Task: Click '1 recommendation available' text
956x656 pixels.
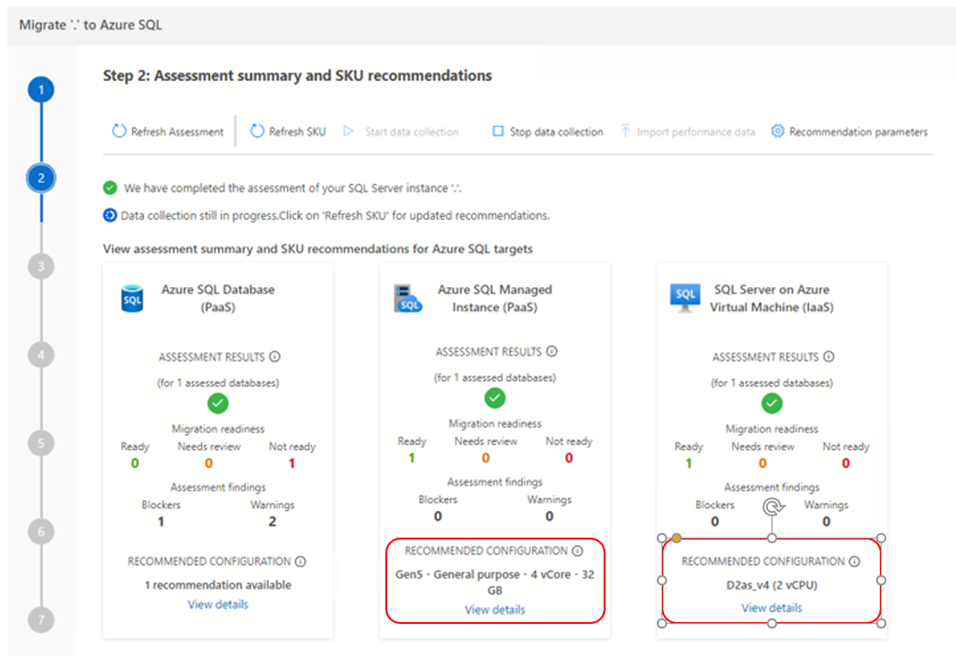Action: pyautogui.click(x=218, y=585)
